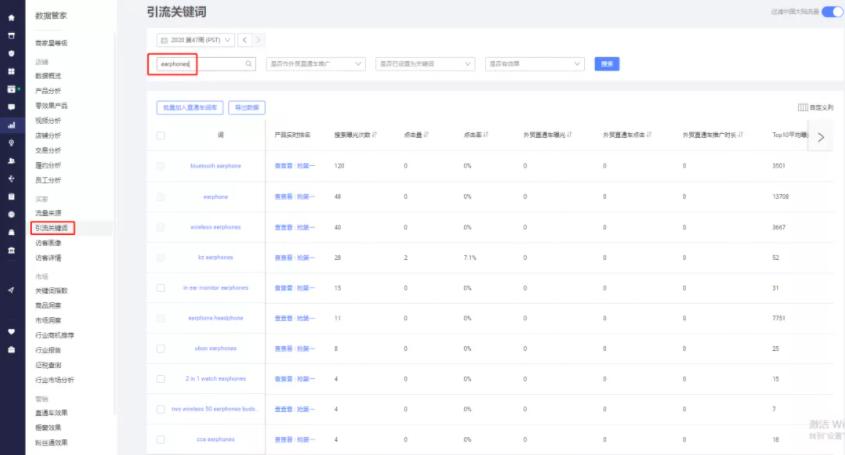Viewport: 845px width, 455px height.
Task: Tick the checkbox for bluetooth earphone row
Action: pos(161,165)
